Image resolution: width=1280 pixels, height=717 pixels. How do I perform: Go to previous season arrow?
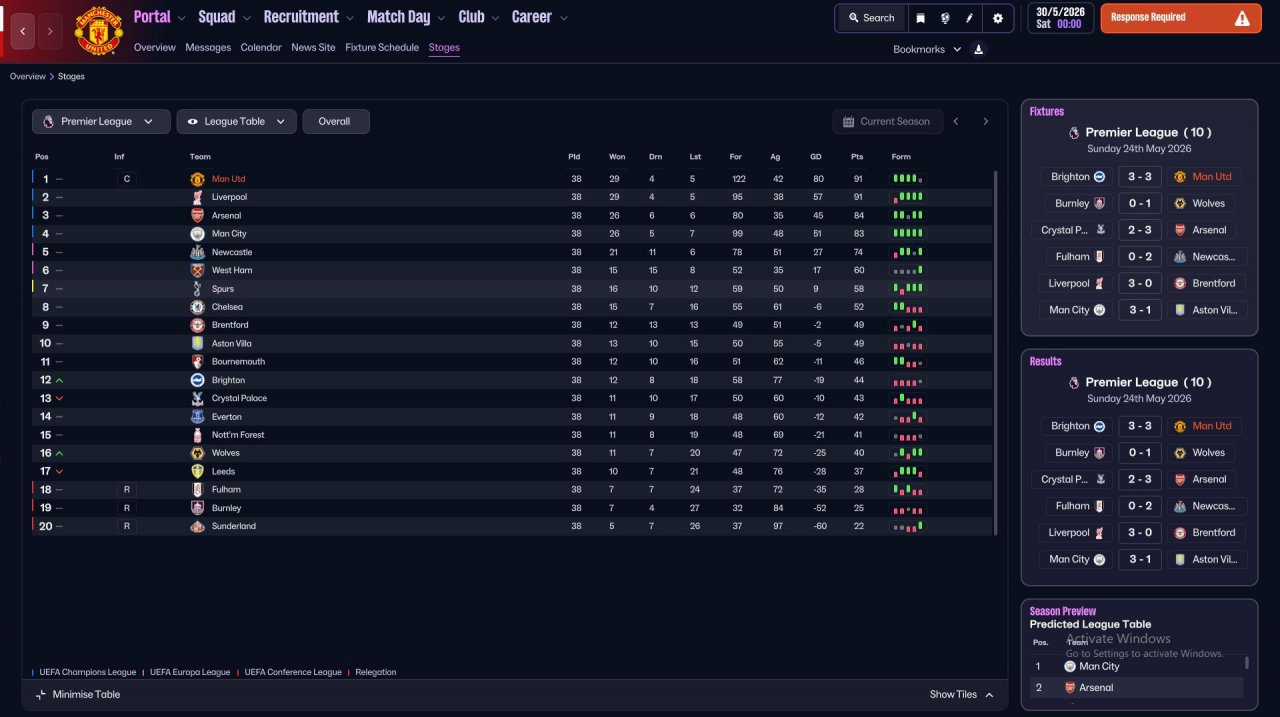click(956, 121)
